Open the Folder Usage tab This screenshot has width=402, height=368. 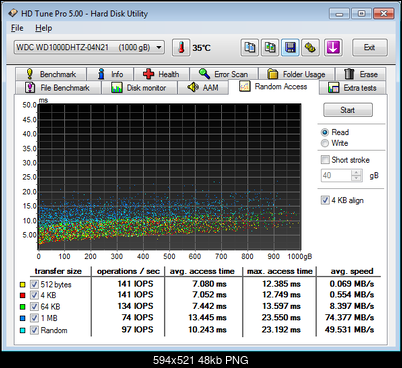(x=296, y=74)
